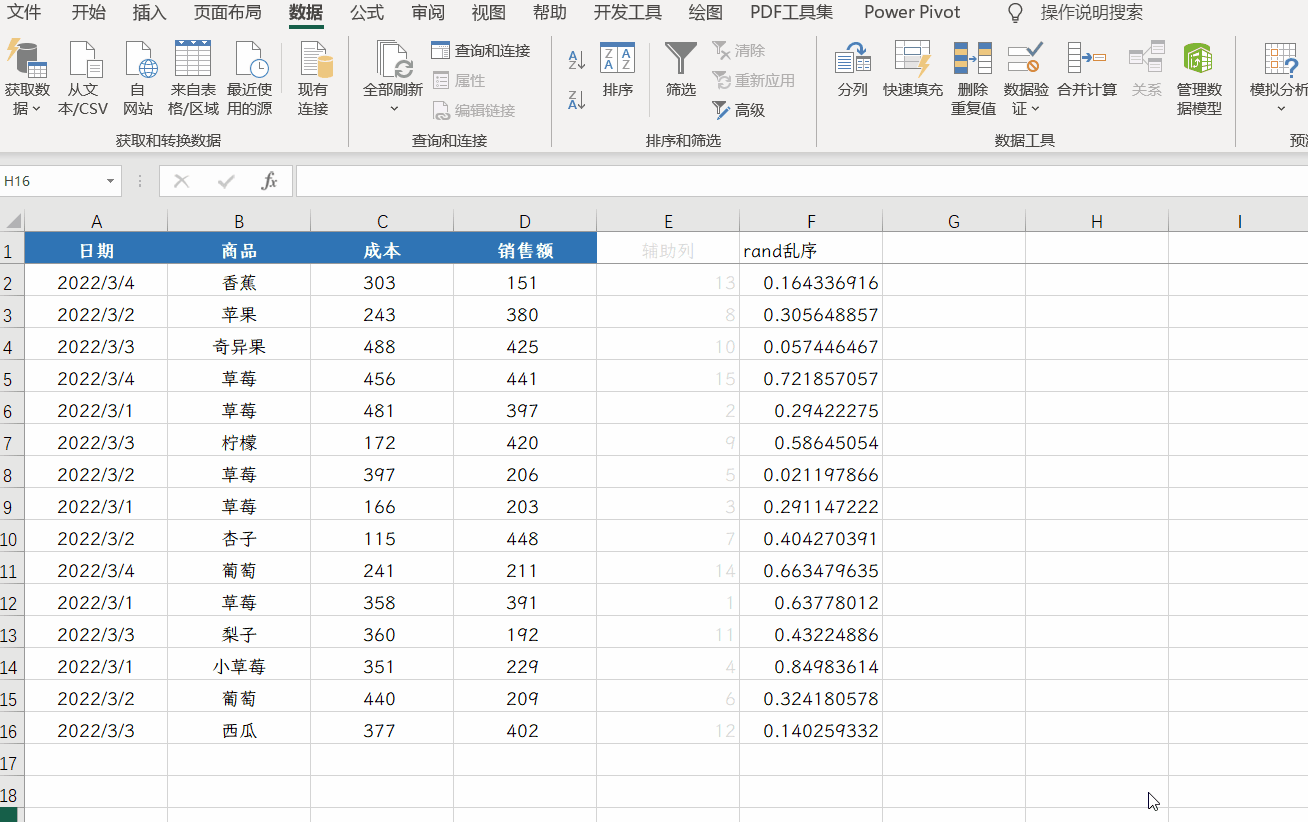Expand the 全部刷新 dropdown arrow
The image size is (1308, 822).
coord(393,108)
